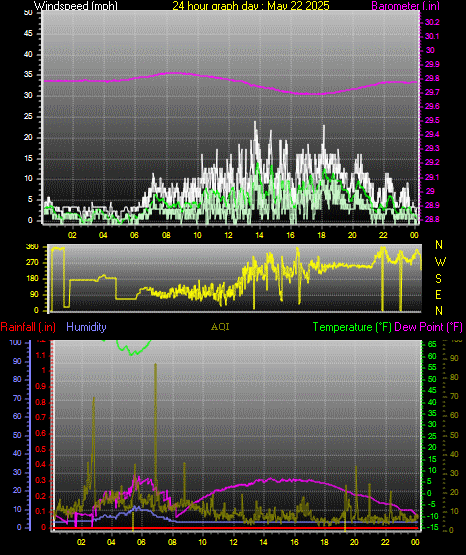Select the "AQI" legend label
The width and height of the screenshot is (466, 555).
pyautogui.click(x=220, y=327)
